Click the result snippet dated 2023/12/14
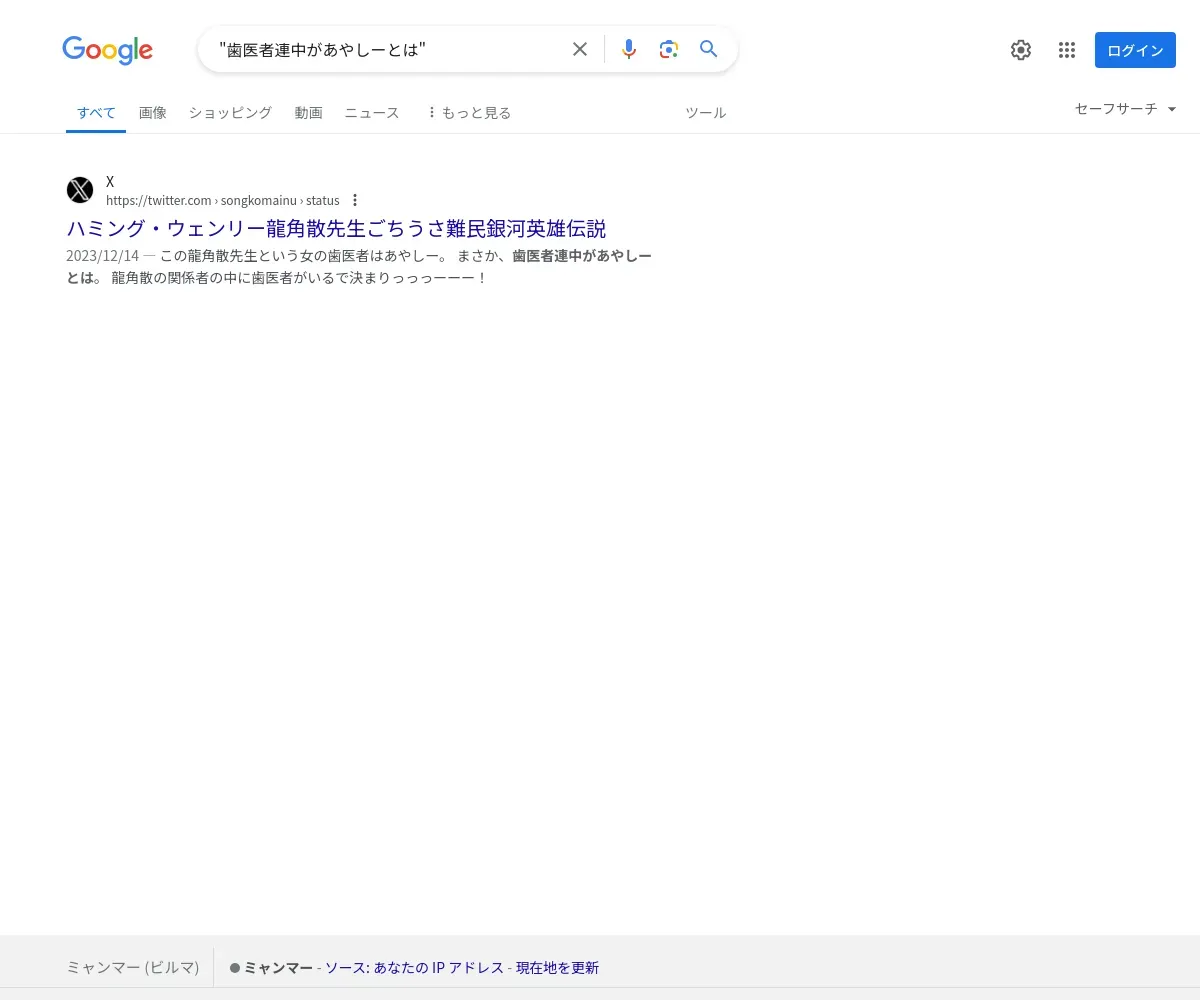 click(x=359, y=267)
